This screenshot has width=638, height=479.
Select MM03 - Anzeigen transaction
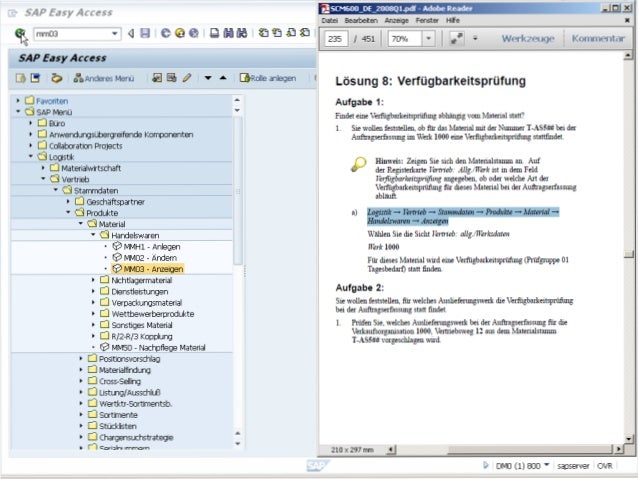tap(153, 269)
